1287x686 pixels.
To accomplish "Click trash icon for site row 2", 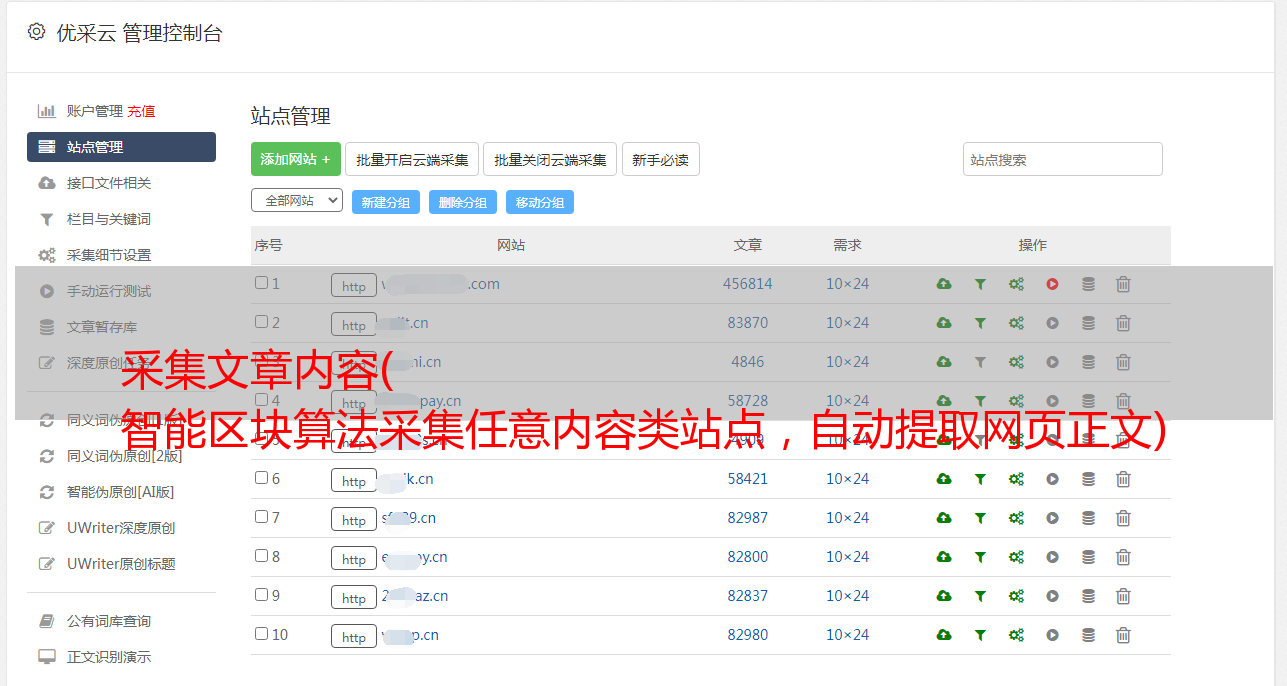I will (x=1123, y=323).
